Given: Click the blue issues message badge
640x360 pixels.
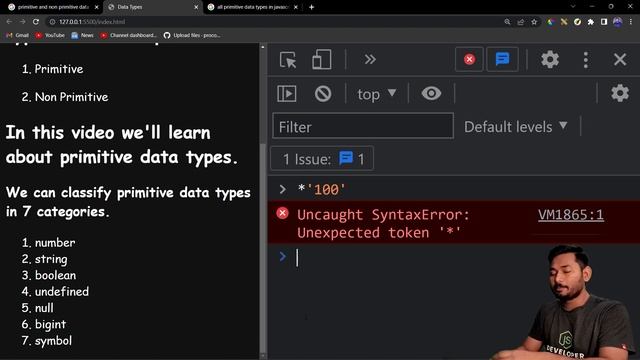Looking at the screenshot, I should (502, 60).
